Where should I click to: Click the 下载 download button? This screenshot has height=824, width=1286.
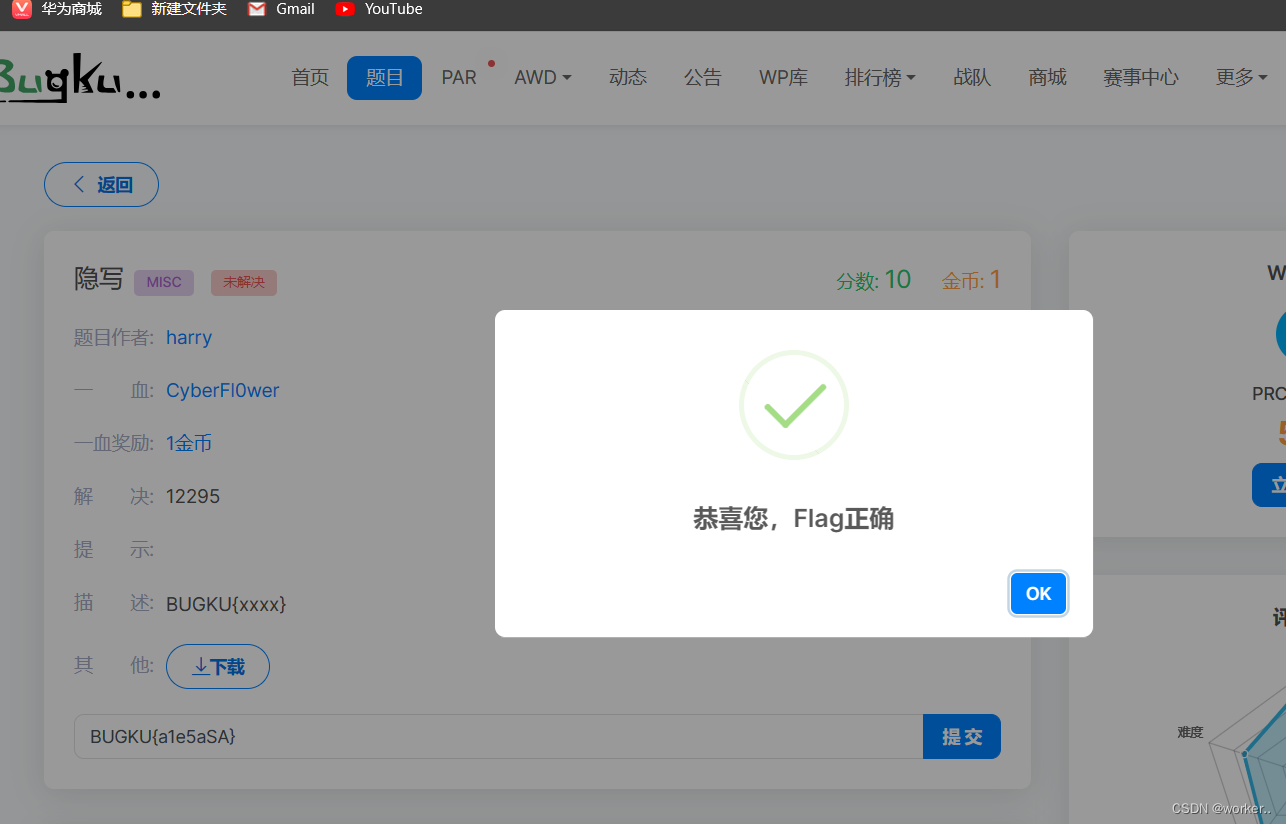point(218,667)
